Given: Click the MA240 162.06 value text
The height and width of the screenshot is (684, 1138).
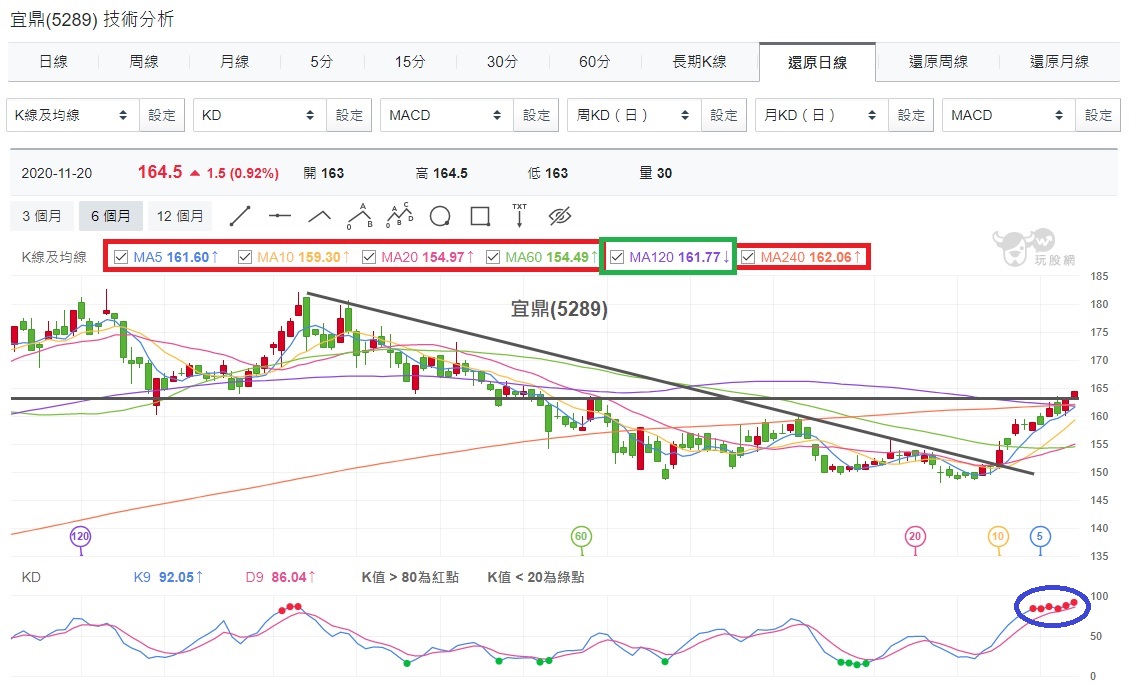Looking at the screenshot, I should coord(811,257).
